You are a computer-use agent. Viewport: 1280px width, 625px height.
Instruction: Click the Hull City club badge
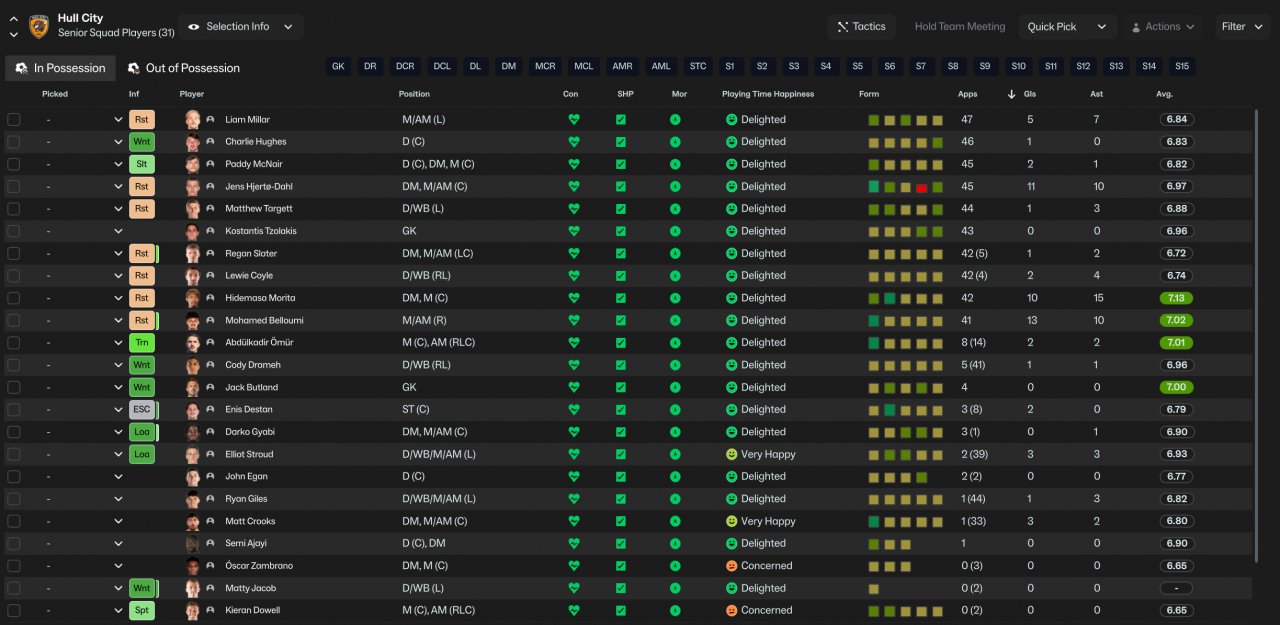point(39,27)
